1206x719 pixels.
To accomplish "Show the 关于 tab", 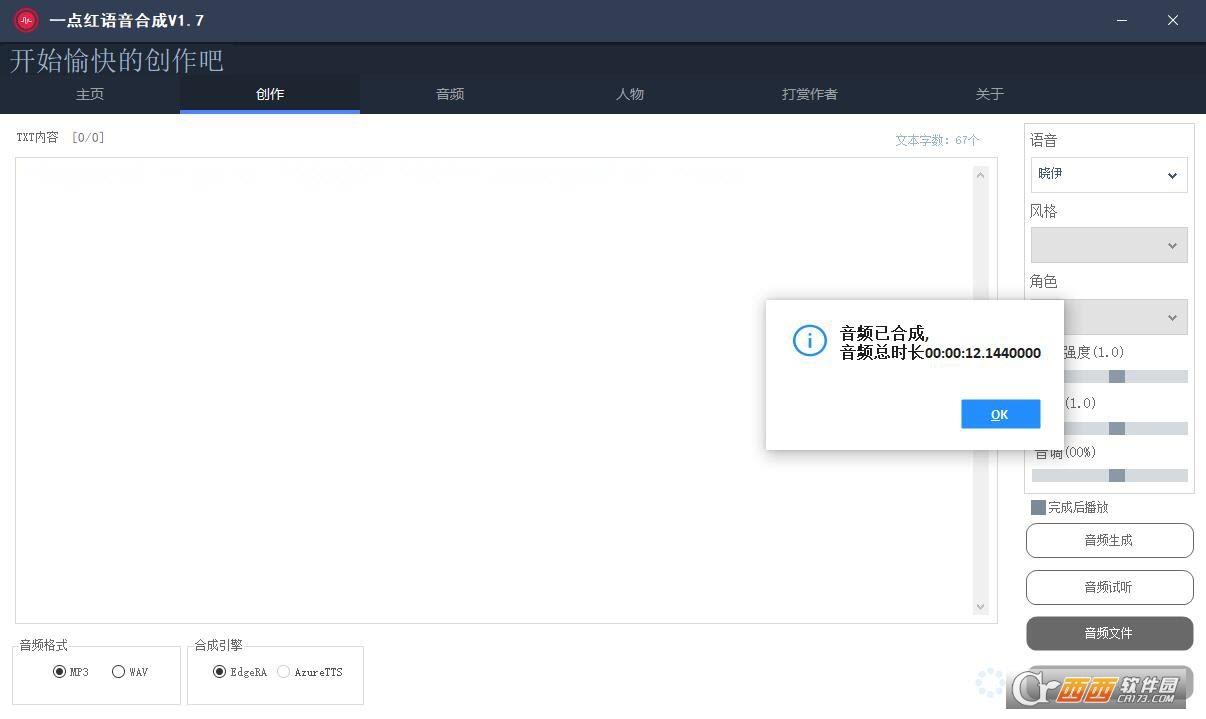I will tap(990, 94).
